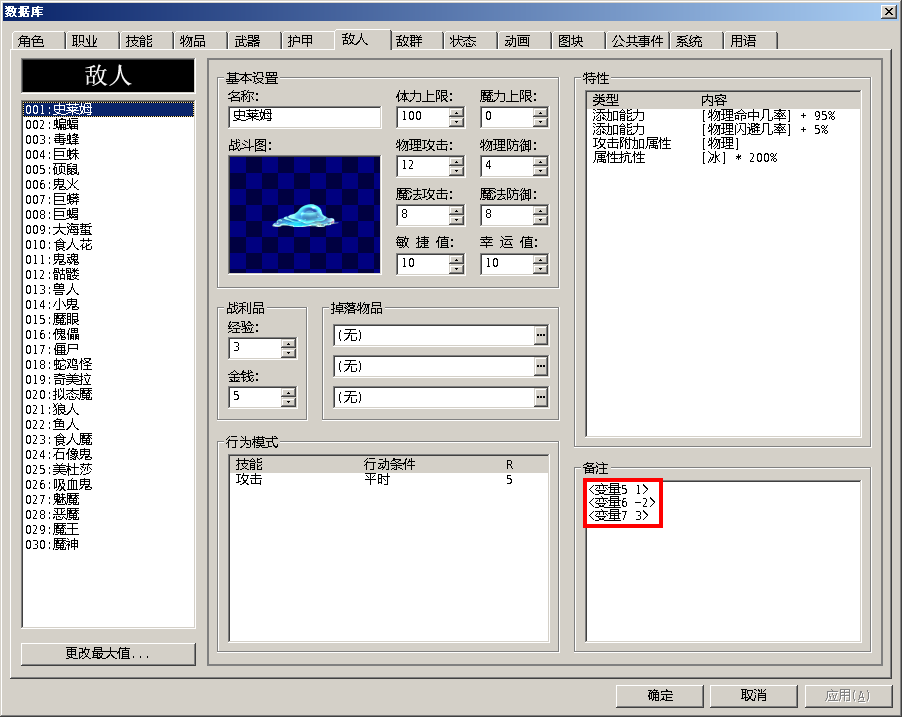902x717 pixels.
Task: Decrease 幸运值 with its down arrow
Action: click(x=541, y=269)
